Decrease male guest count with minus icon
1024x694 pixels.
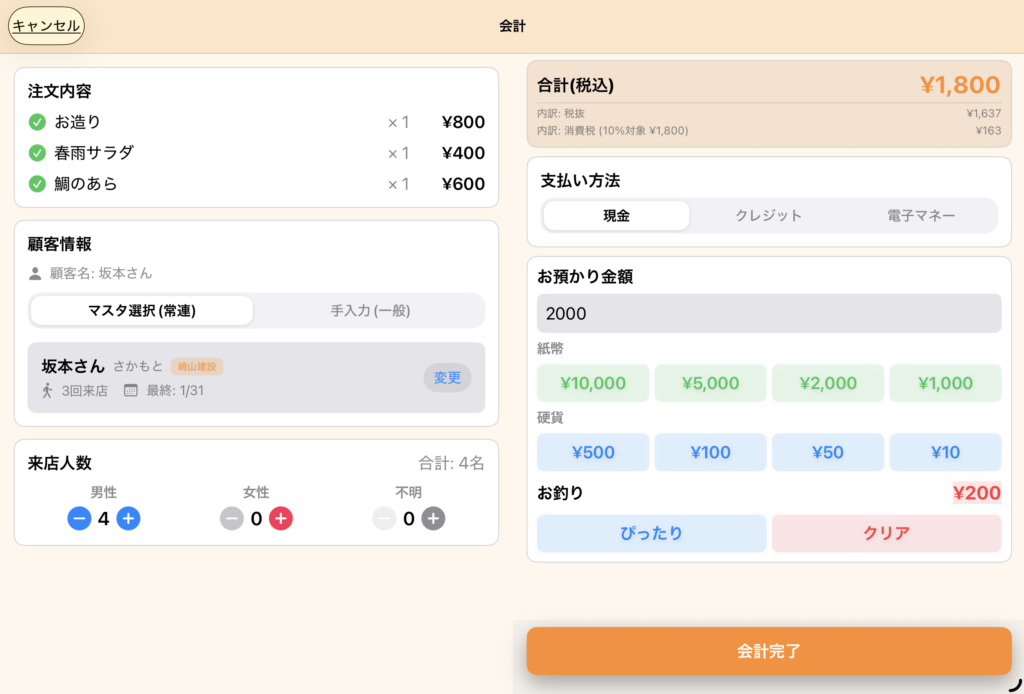[x=79, y=518]
